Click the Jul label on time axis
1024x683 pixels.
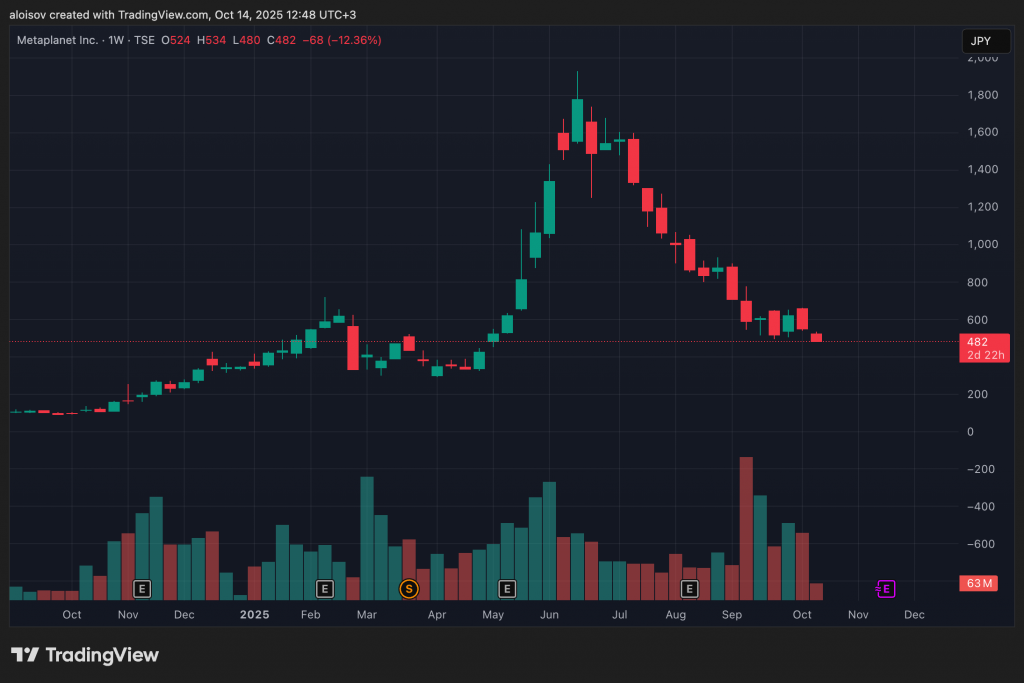point(620,614)
